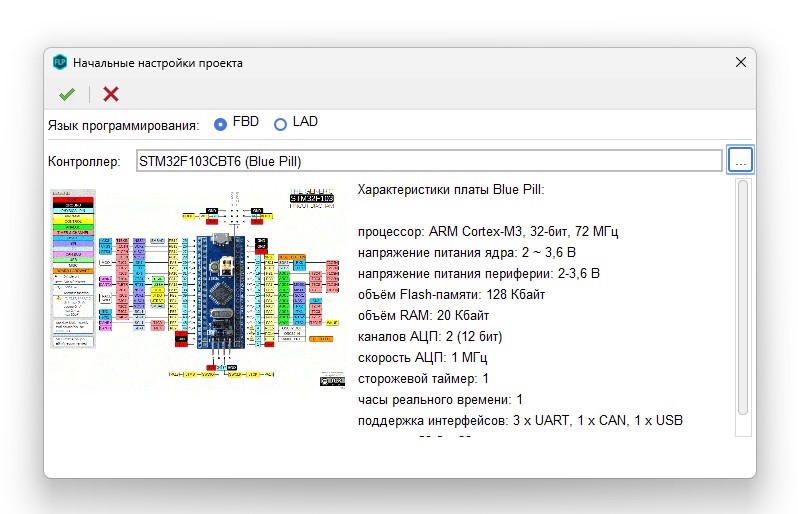Click the 'объём Flash-памяти: 128 Кбайт' line
Screen dimensions: 798x514
(x=451, y=295)
